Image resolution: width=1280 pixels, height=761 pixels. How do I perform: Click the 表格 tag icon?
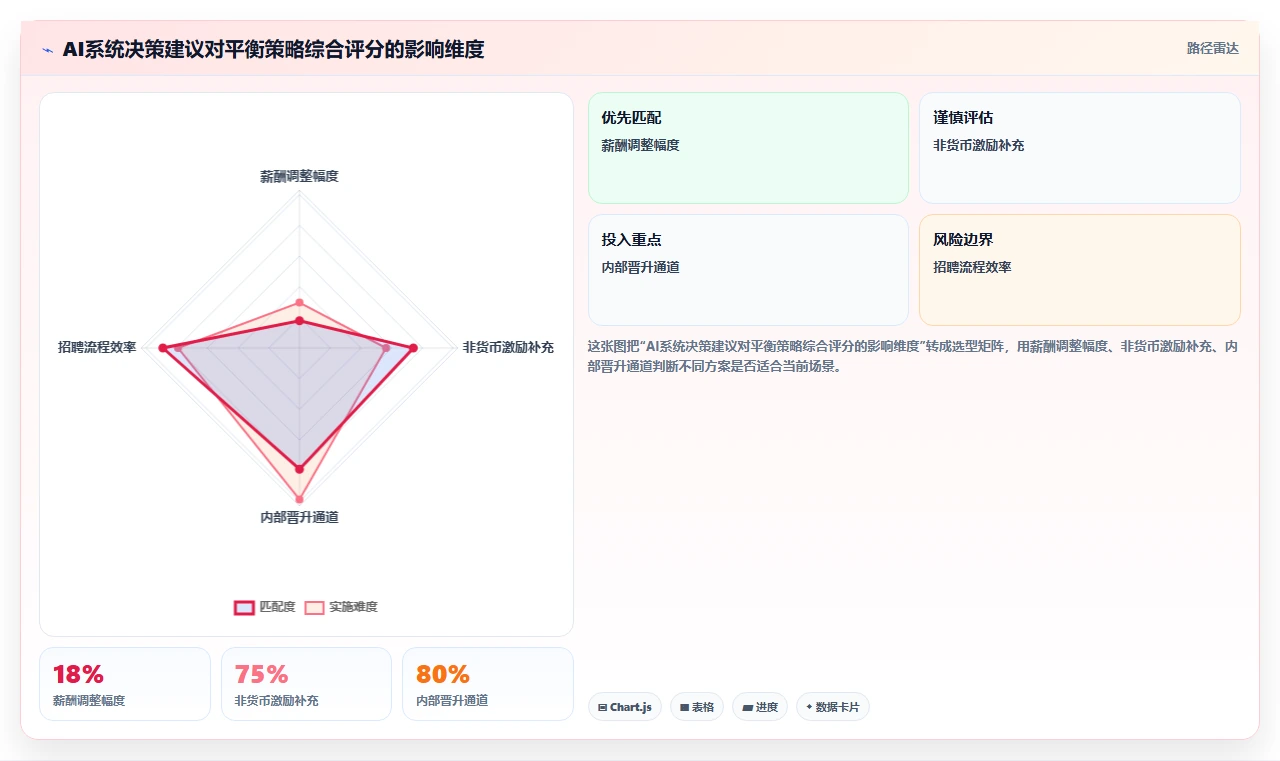coord(684,708)
